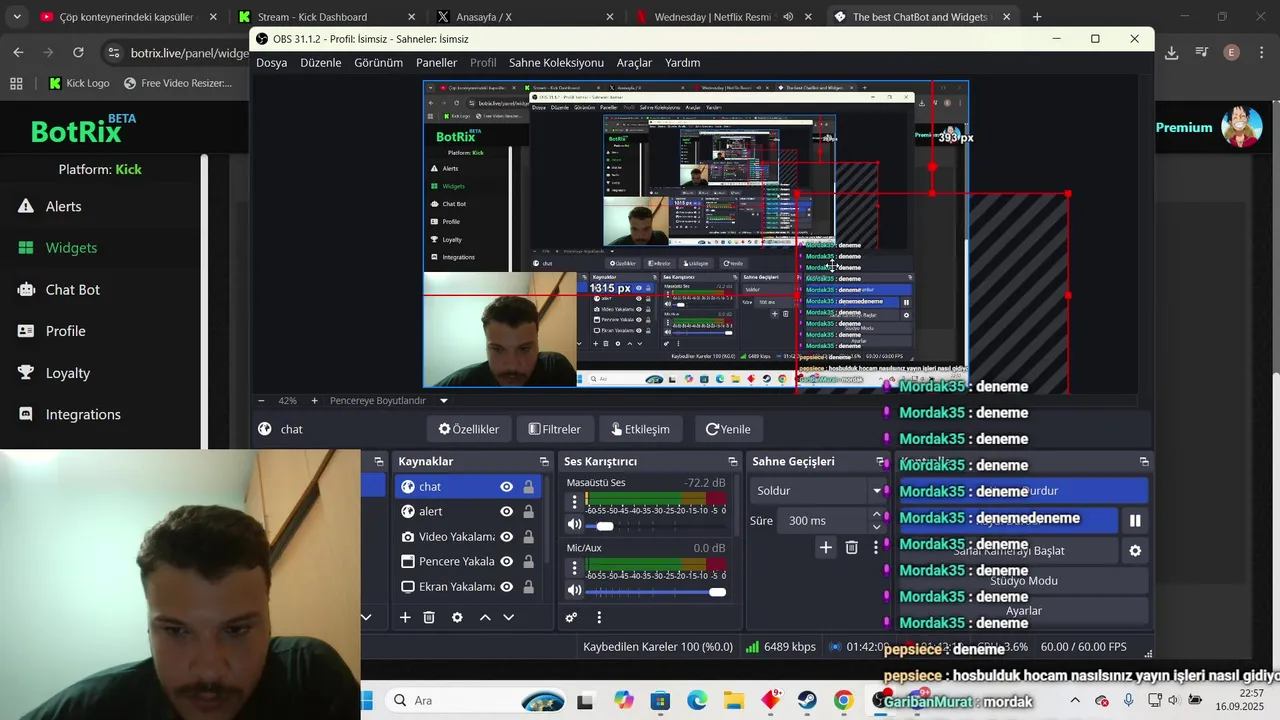The width and height of the screenshot is (1280, 720).
Task: Toggle lock on Ekran Yakalama source
Action: click(x=528, y=587)
